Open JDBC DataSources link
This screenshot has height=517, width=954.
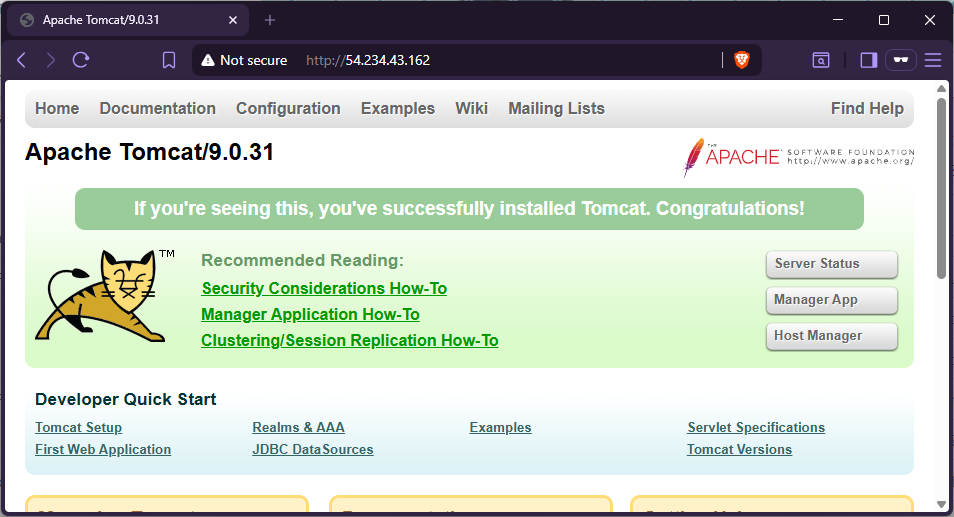coord(313,449)
